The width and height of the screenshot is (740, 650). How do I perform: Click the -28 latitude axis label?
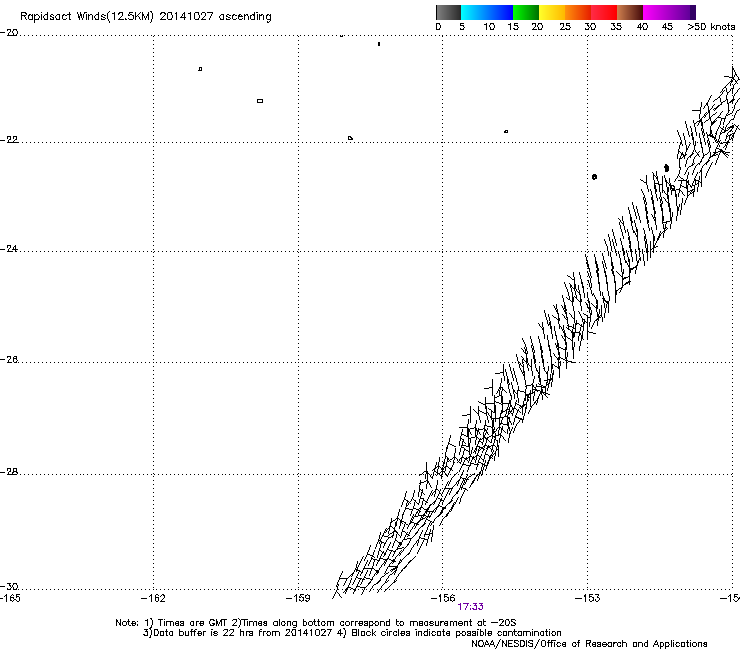pos(9,472)
